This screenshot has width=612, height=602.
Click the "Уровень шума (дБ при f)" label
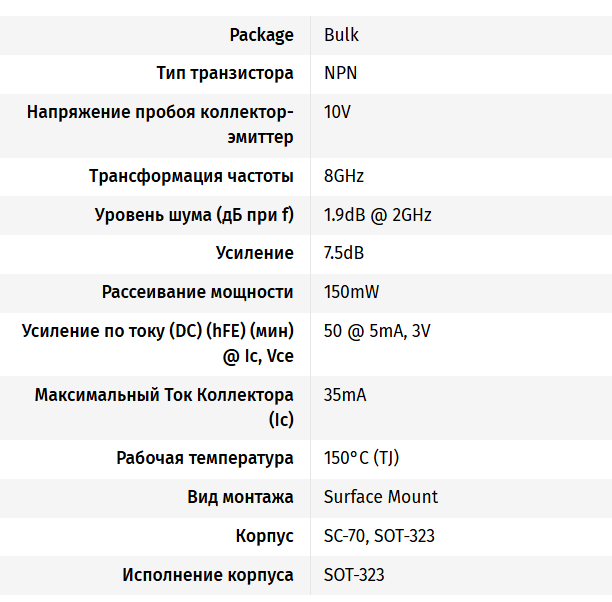pos(194,215)
